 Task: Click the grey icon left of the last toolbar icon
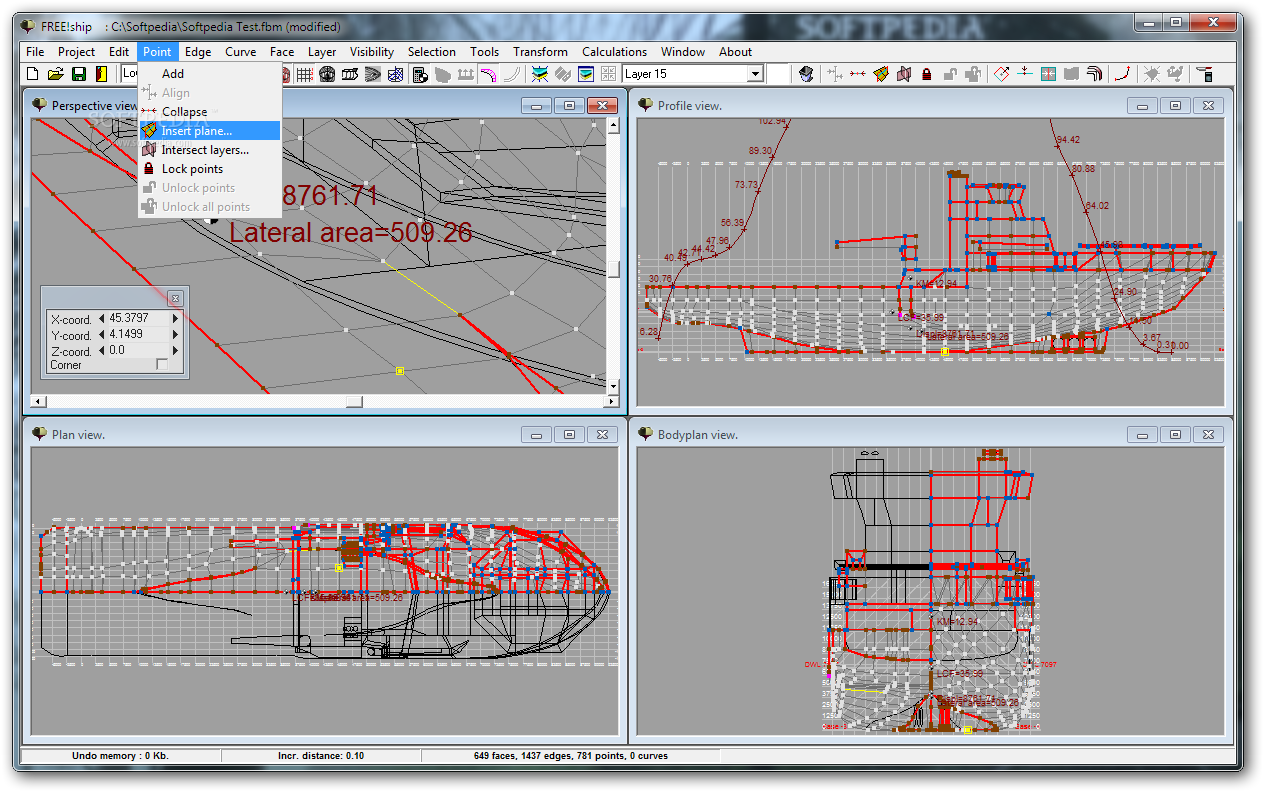(1174, 73)
